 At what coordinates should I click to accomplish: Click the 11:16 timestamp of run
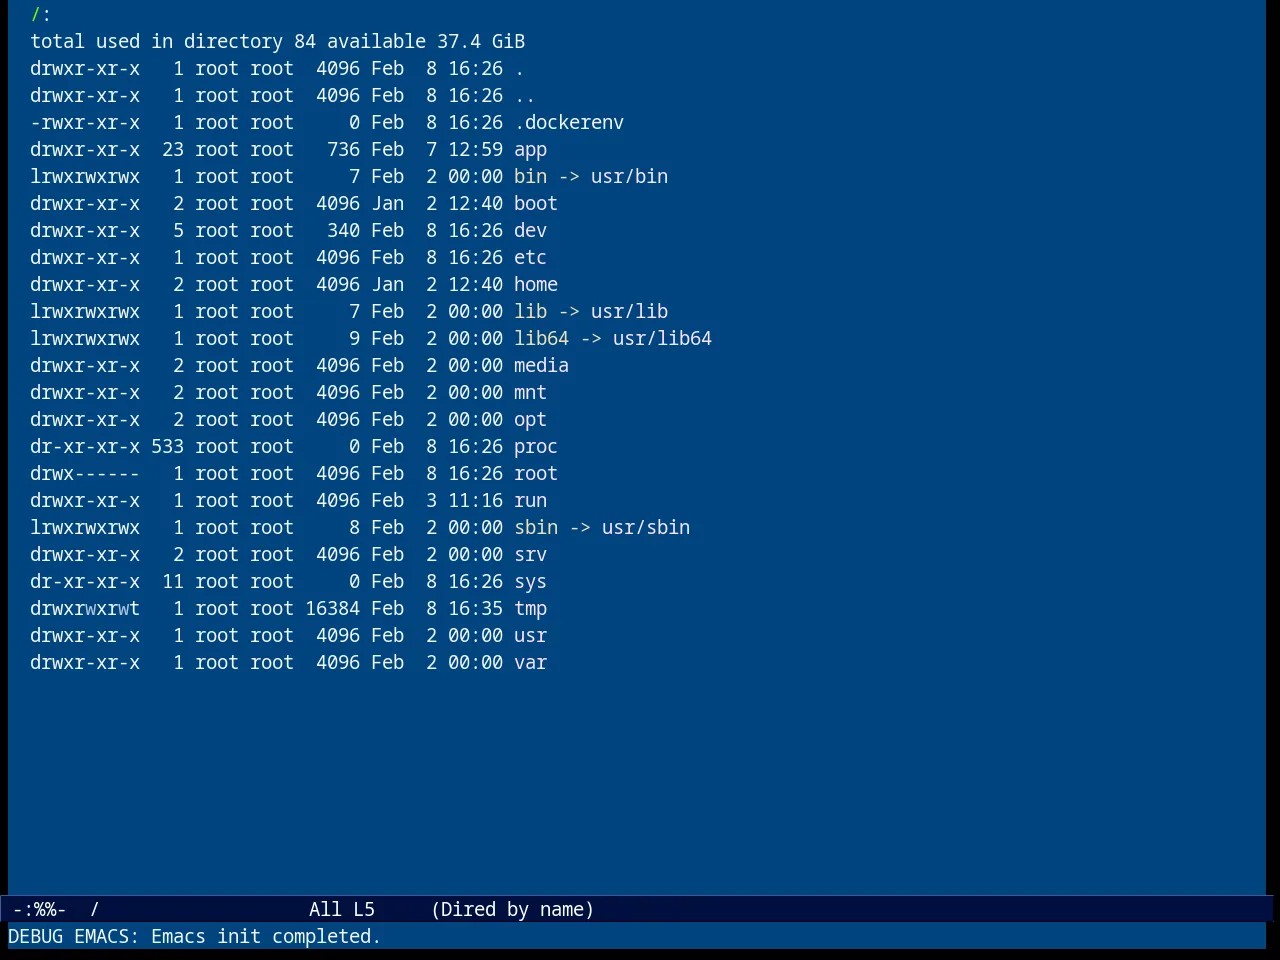click(475, 501)
